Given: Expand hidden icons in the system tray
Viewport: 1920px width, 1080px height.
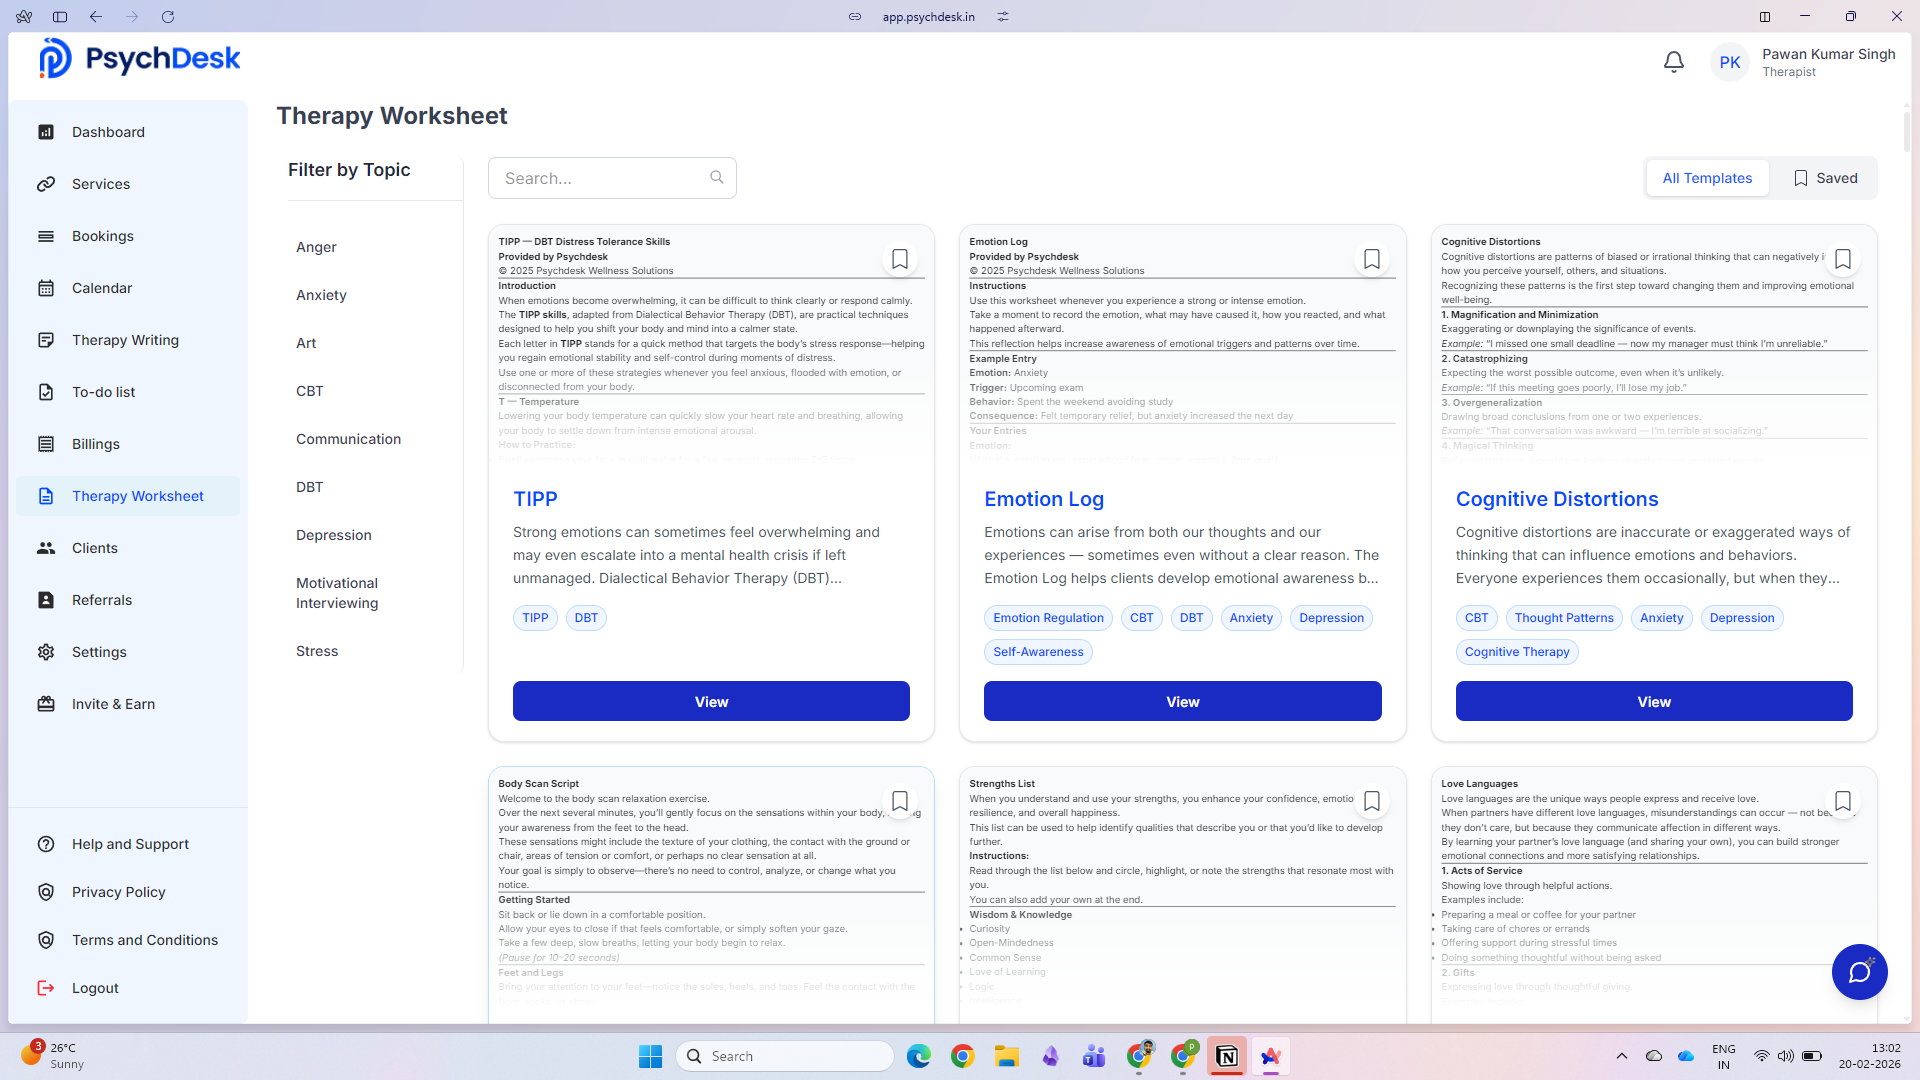Looking at the screenshot, I should [1621, 1056].
